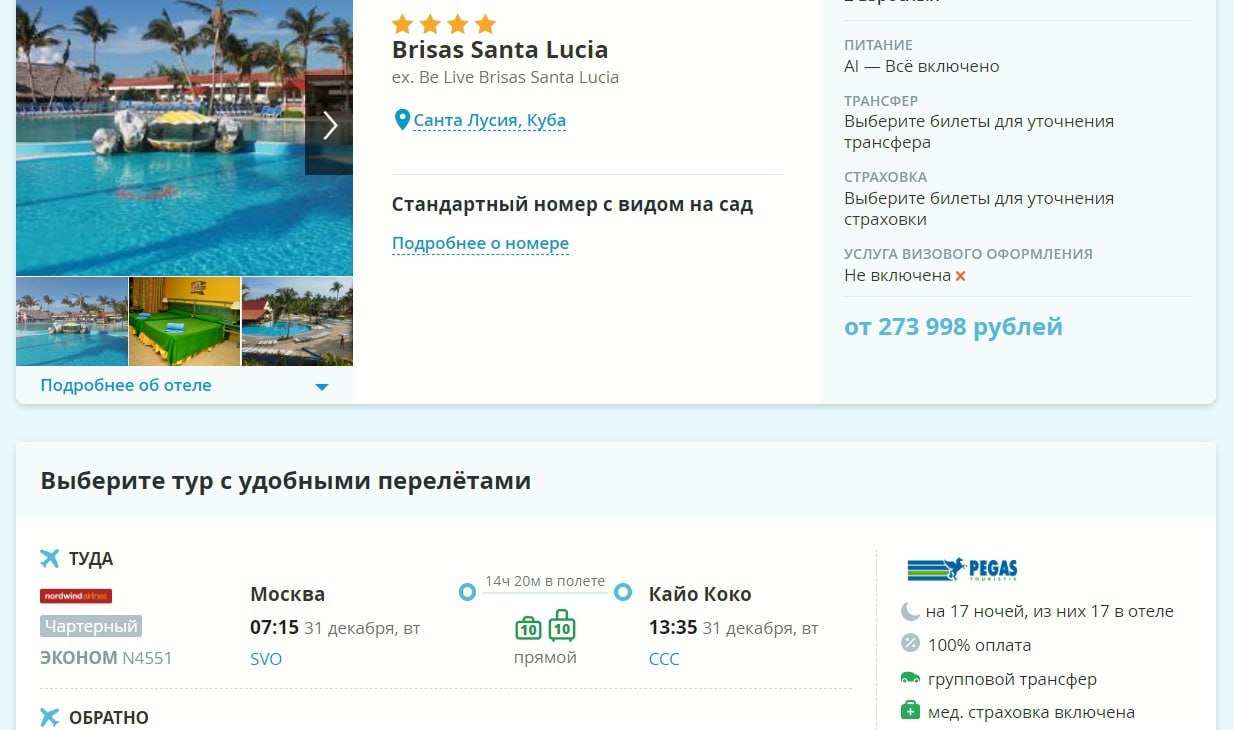Select the third thumbnail with palm trees

pyautogui.click(x=298, y=321)
